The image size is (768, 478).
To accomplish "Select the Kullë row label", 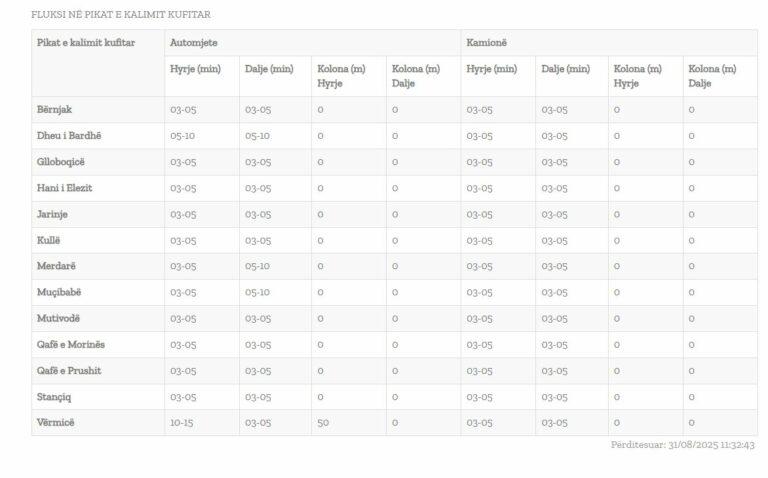I will 49,240.
